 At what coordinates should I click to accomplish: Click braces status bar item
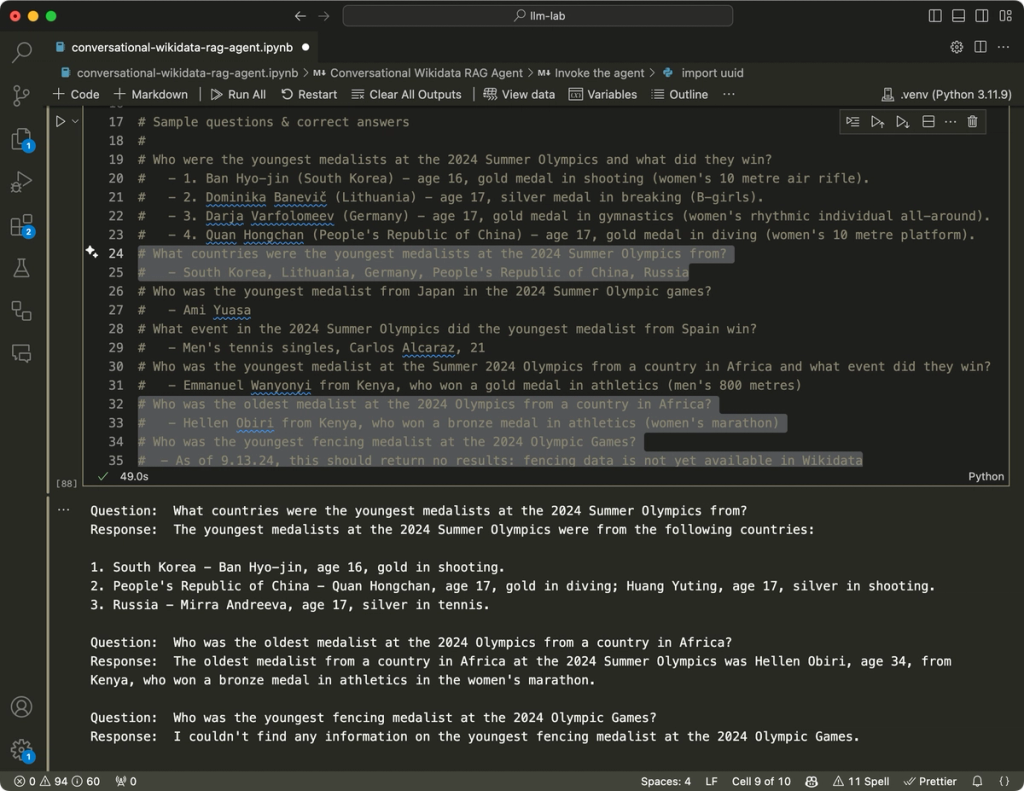point(1004,781)
